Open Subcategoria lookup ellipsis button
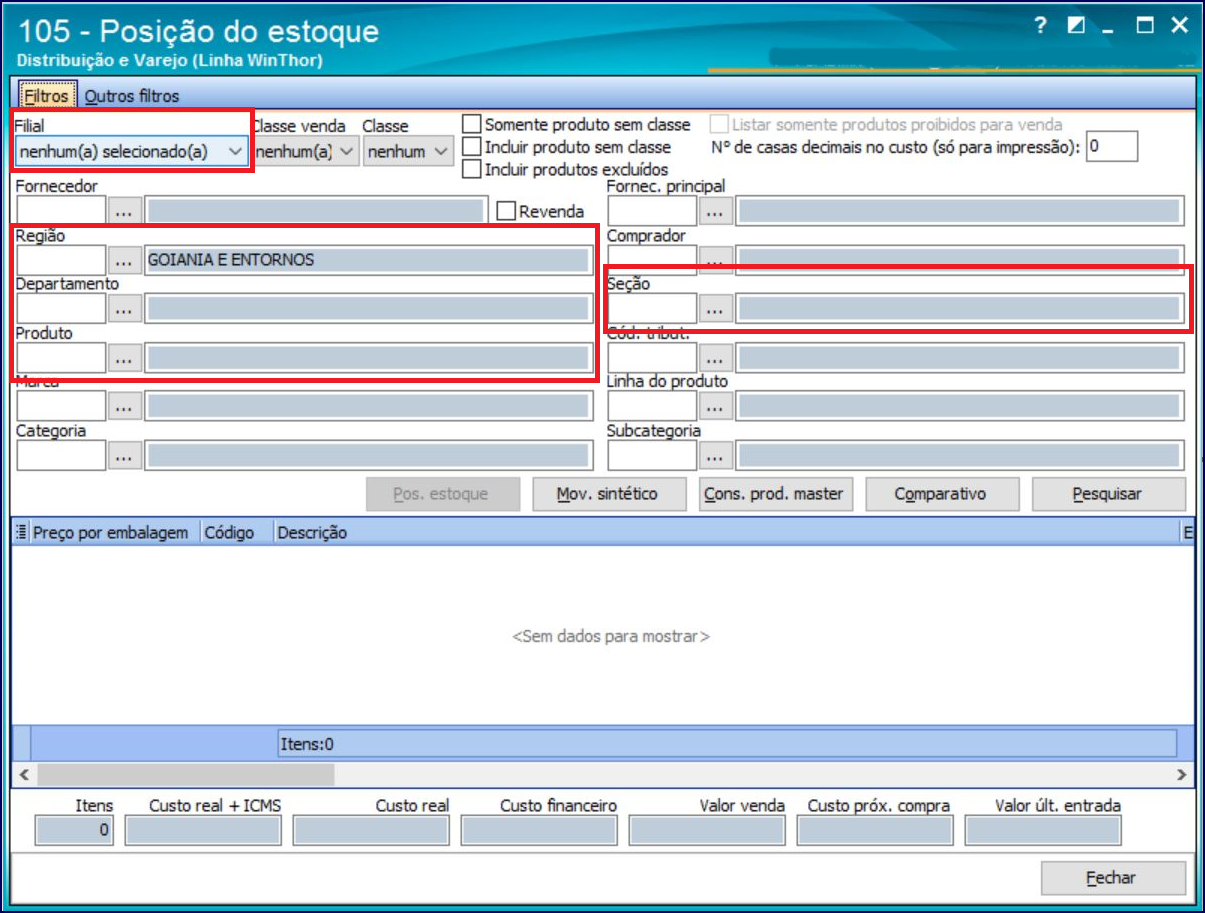This screenshot has width=1205, height=913. [x=714, y=456]
